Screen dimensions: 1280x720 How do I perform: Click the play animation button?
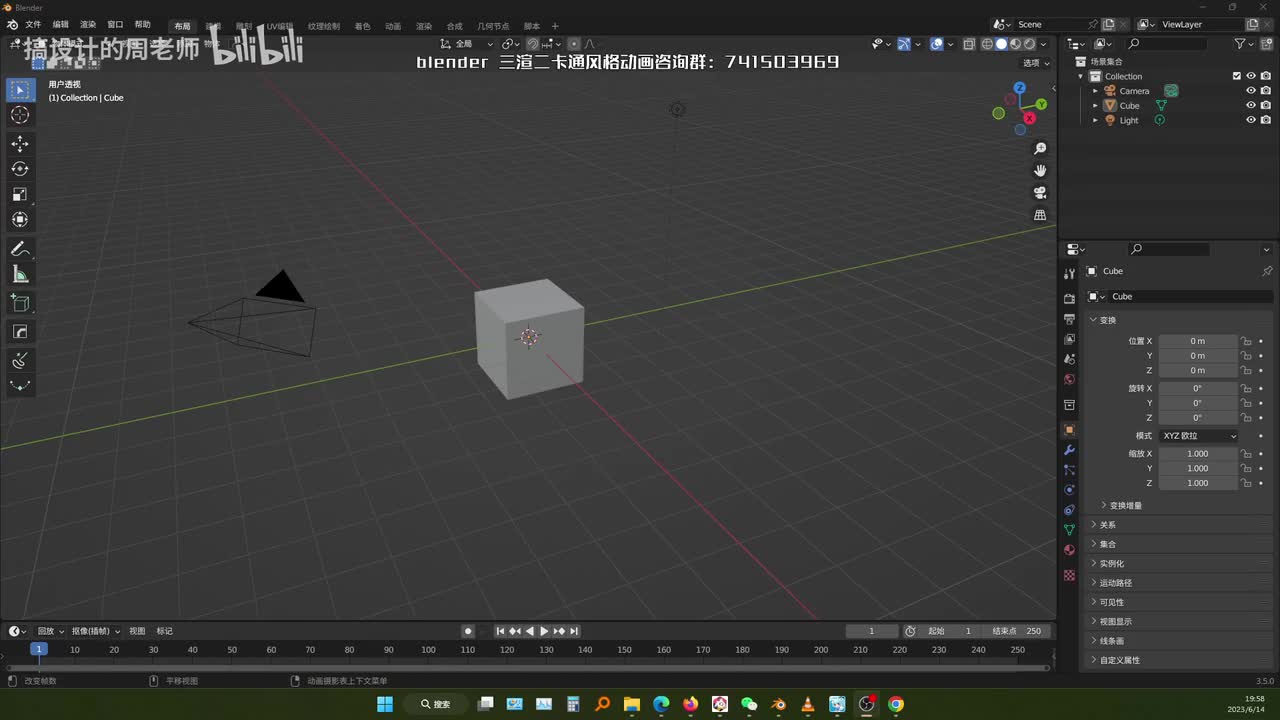click(544, 631)
